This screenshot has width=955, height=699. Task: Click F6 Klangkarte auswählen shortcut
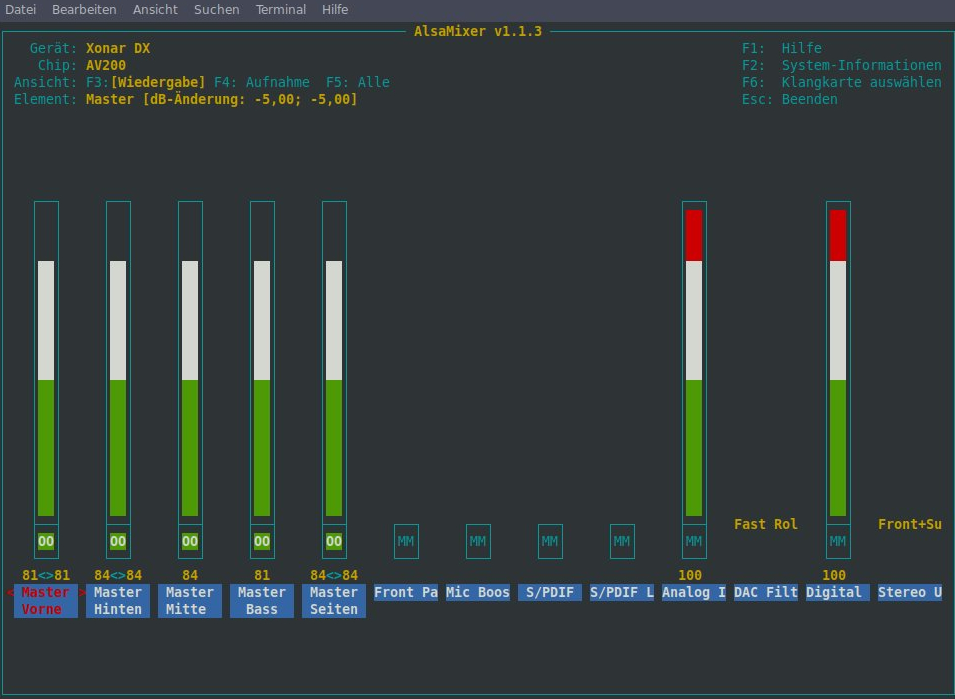tap(842, 82)
